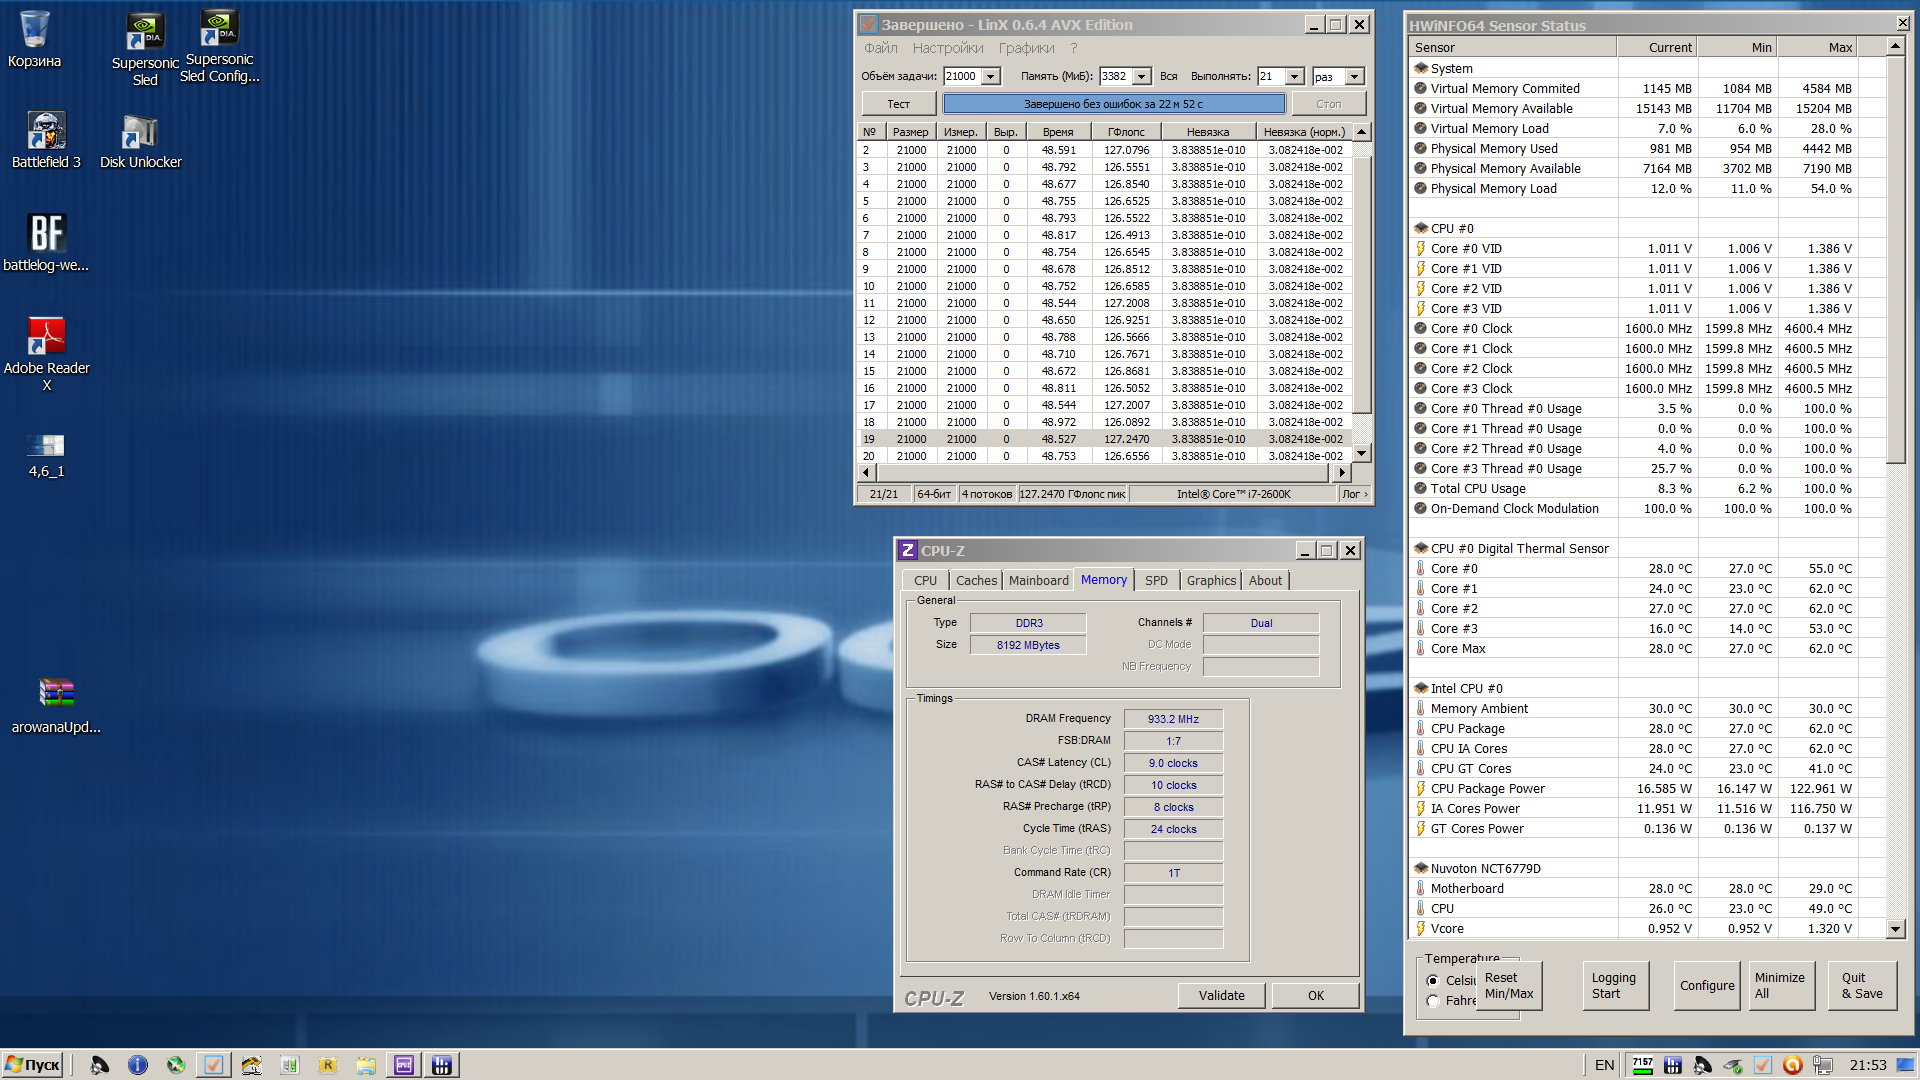Click the safely remove hardware tray icon
Viewport: 1920px width, 1080px height.
pyautogui.click(x=1733, y=1065)
